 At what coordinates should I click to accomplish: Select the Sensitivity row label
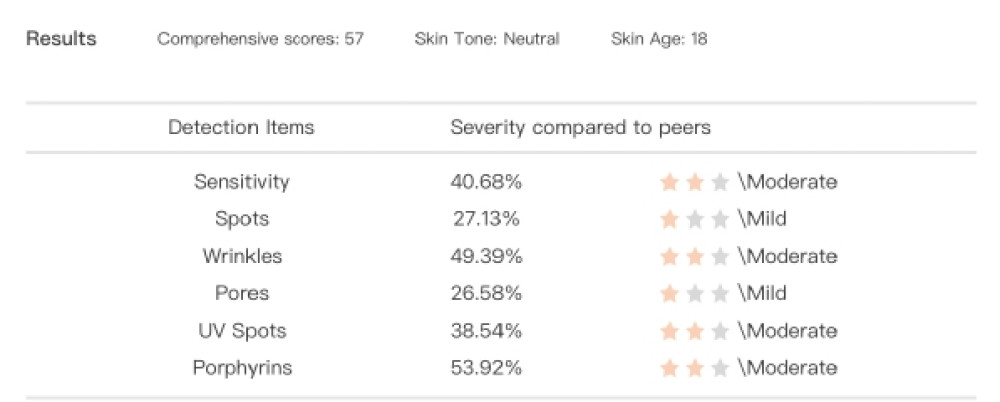[242, 182]
